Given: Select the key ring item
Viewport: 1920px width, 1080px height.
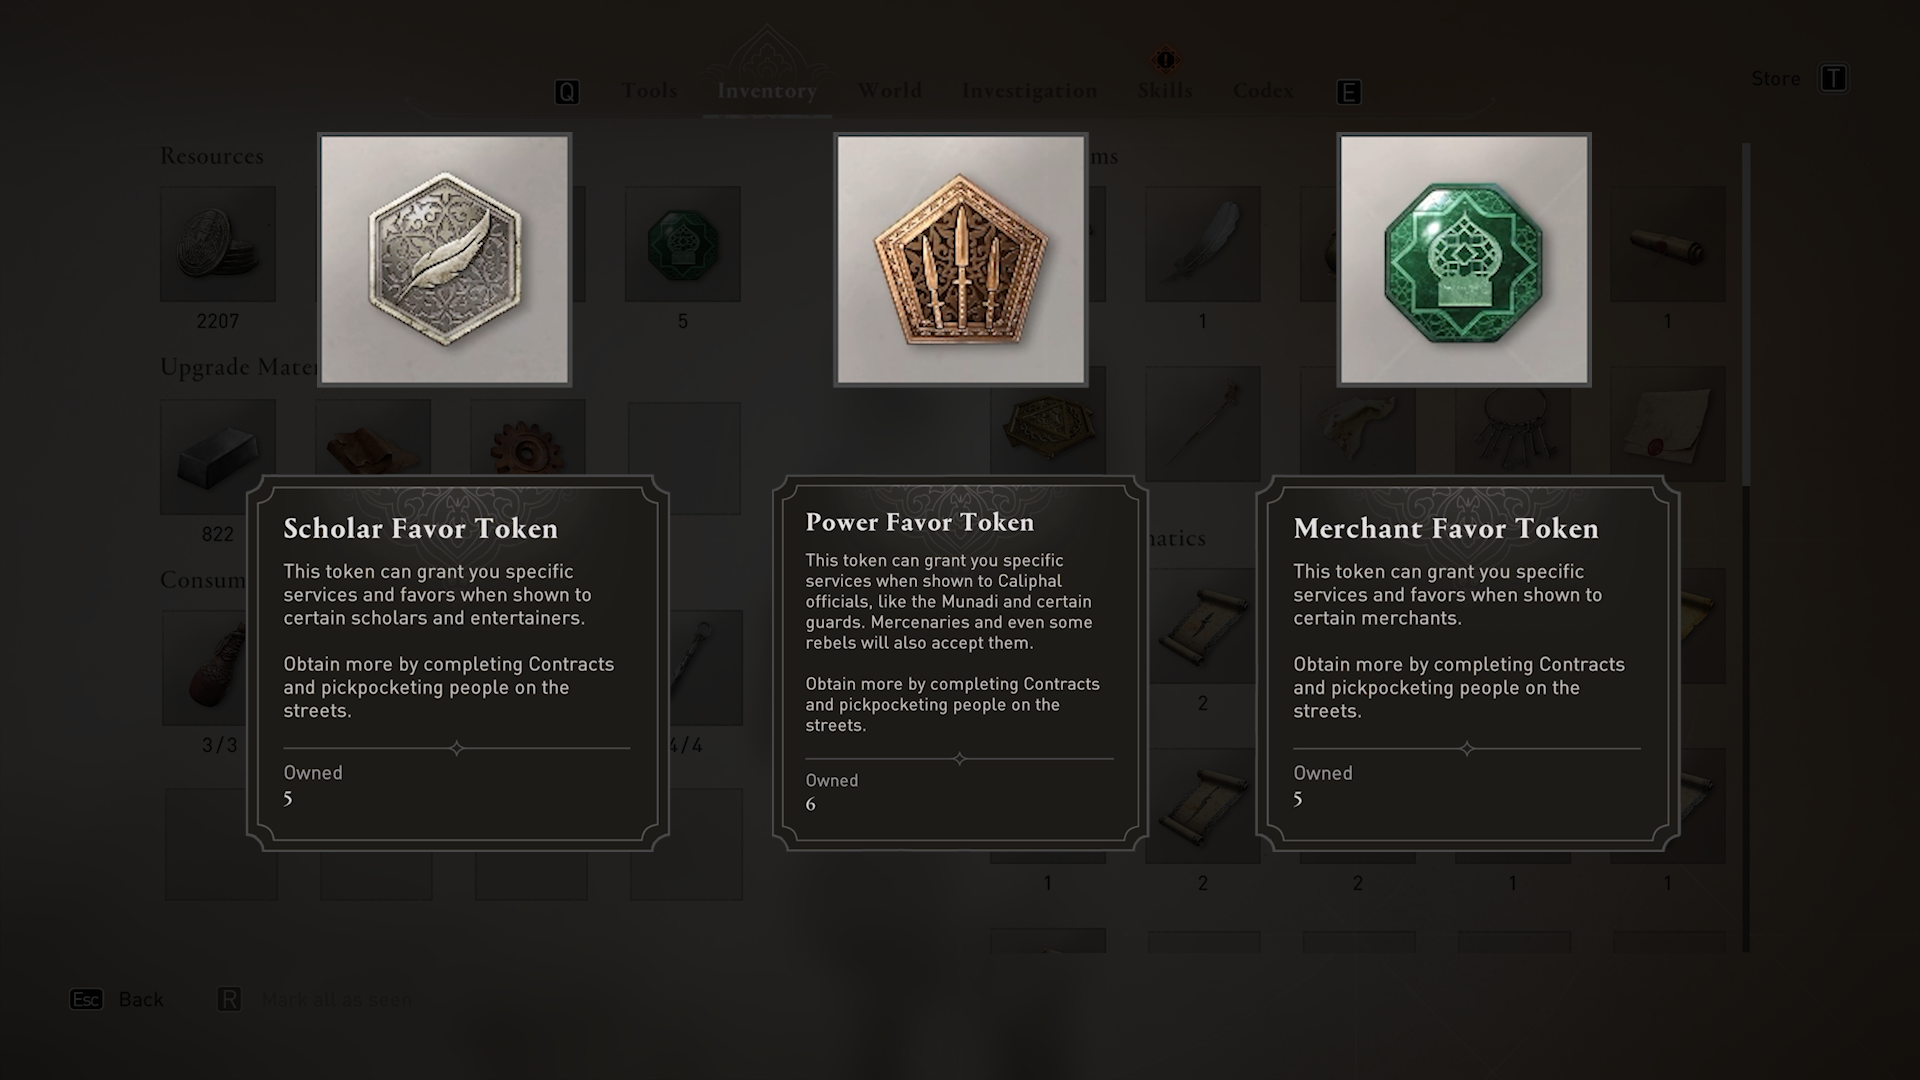Looking at the screenshot, I should click(x=1512, y=424).
